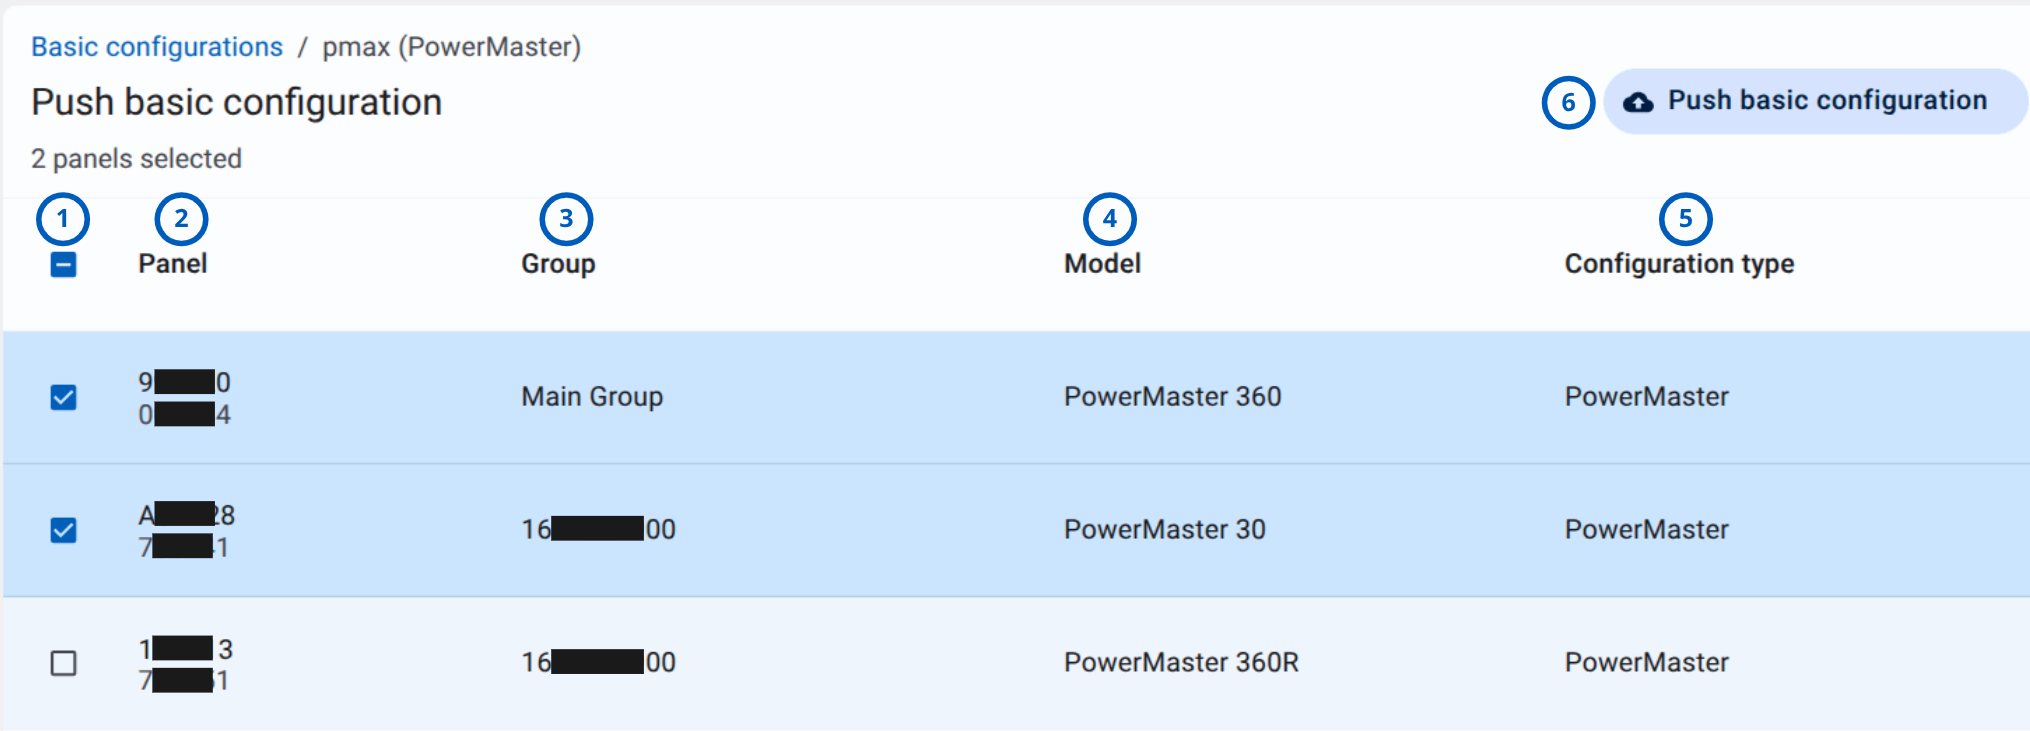Click the Panel cell in PowerMaster 30 row
2030x731 pixels.
tap(187, 531)
